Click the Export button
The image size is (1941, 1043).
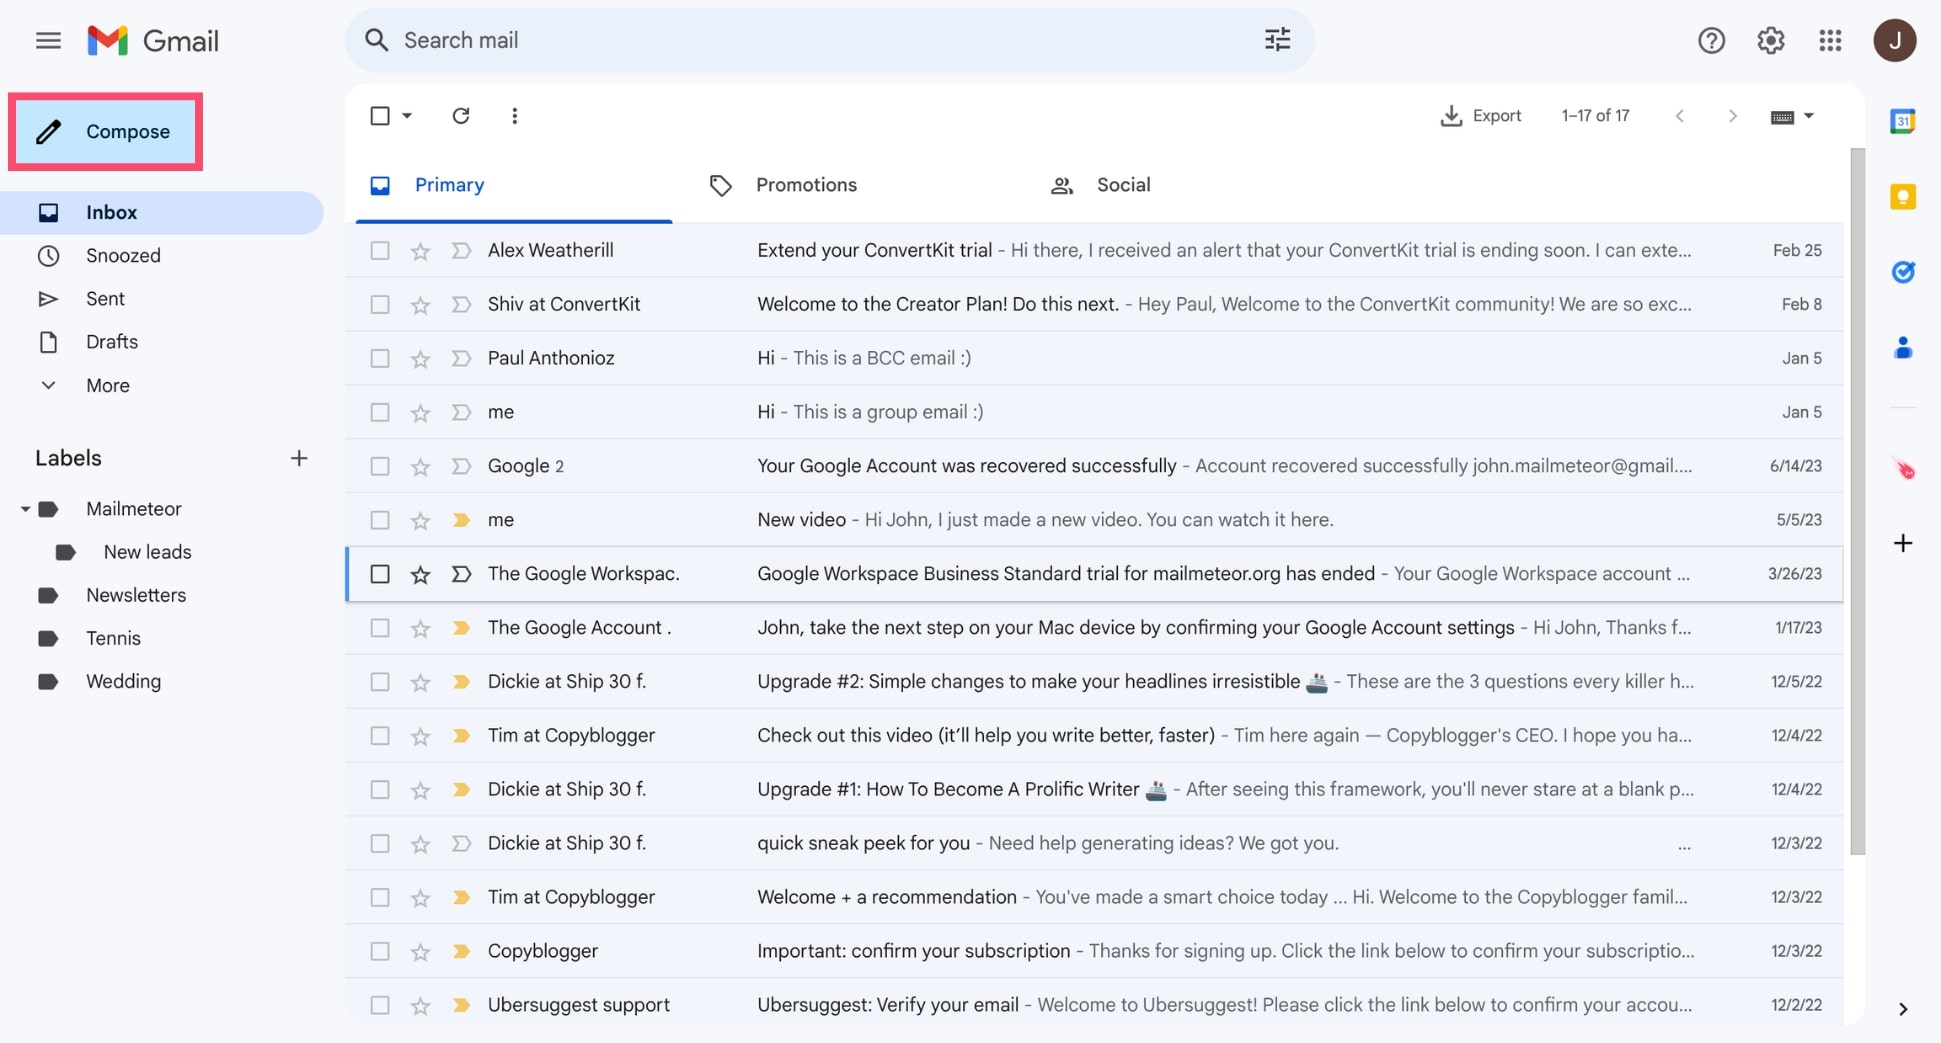click(1481, 115)
